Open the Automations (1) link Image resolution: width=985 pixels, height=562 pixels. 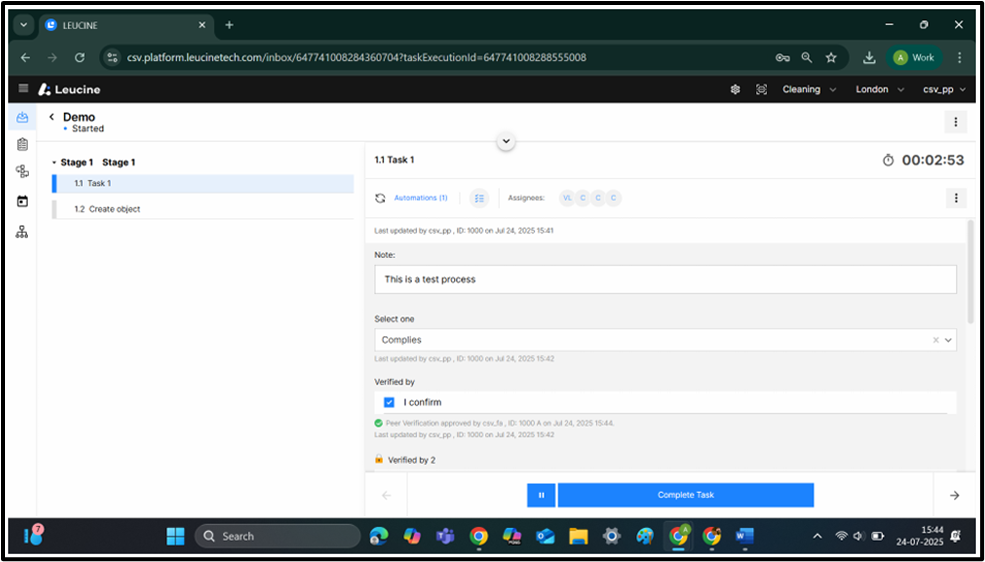[x=420, y=198]
